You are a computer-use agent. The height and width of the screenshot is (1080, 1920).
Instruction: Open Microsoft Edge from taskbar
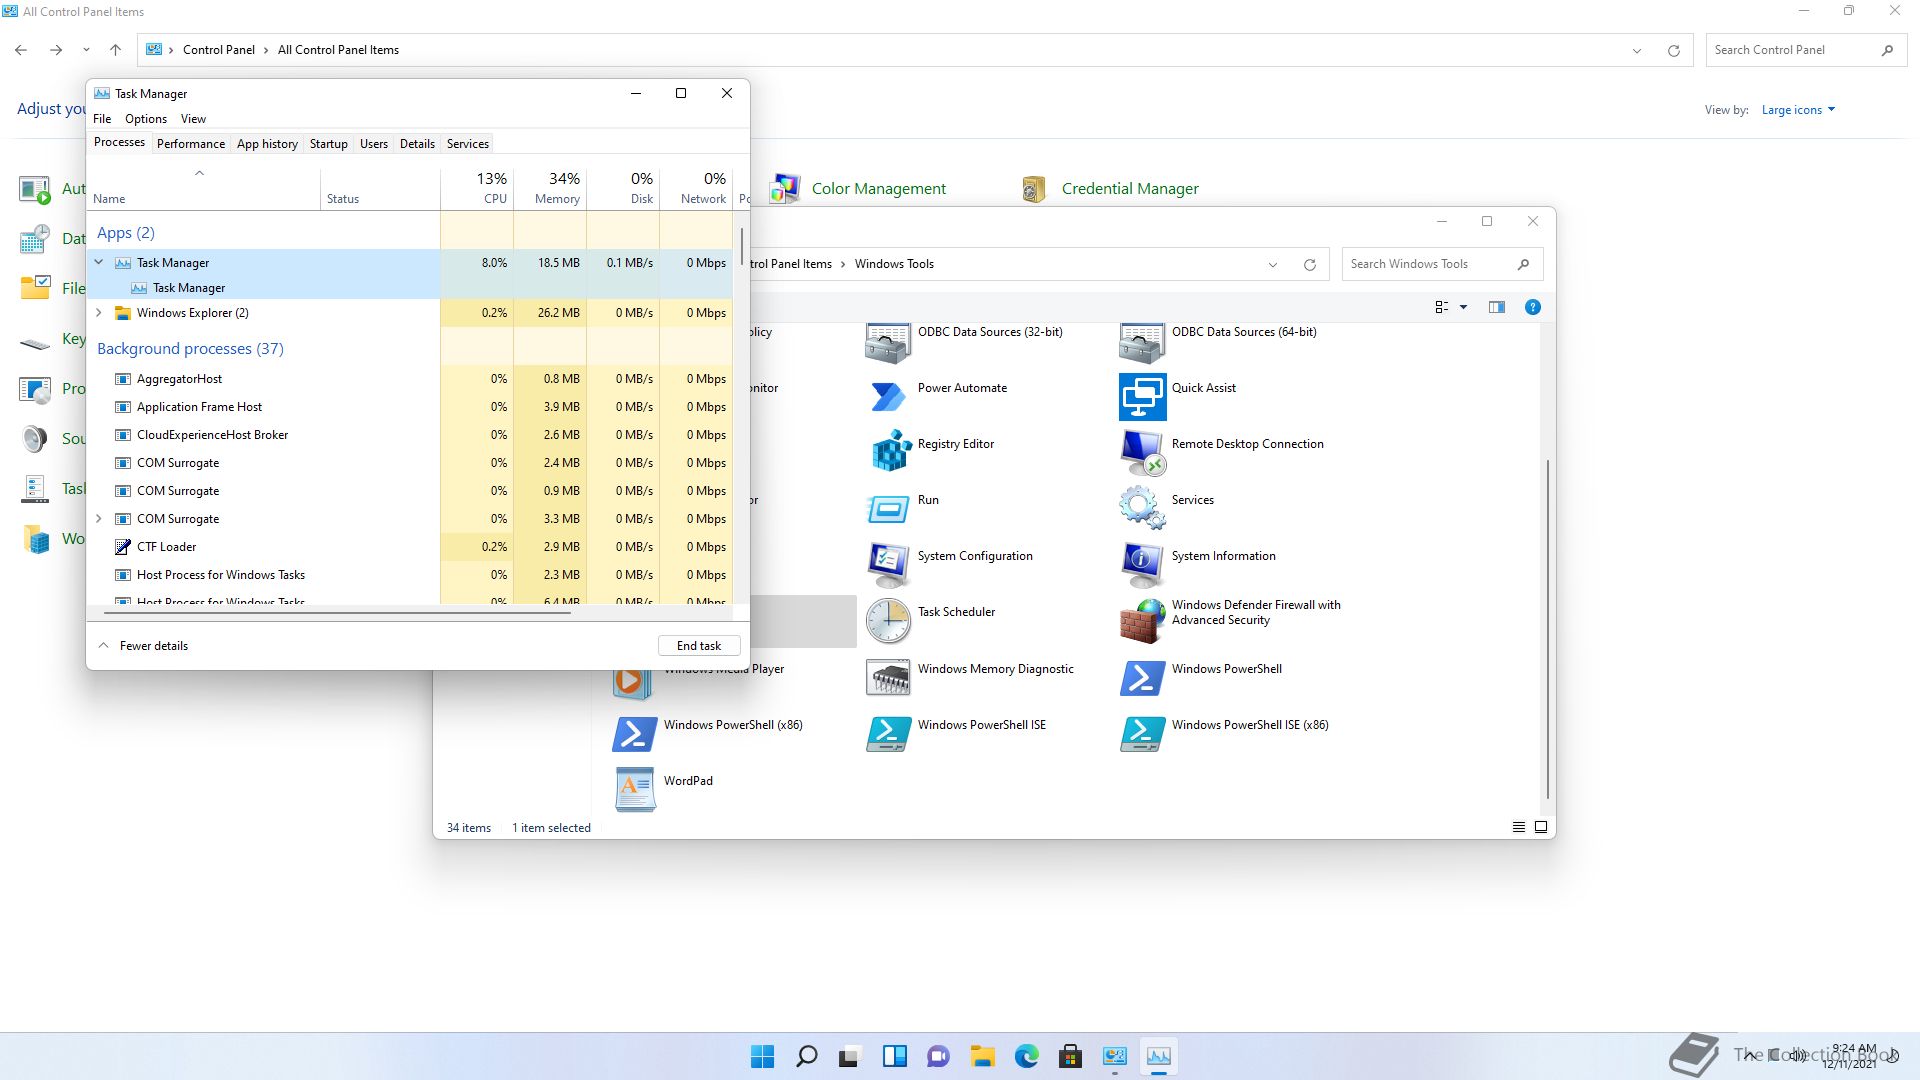click(1026, 1056)
